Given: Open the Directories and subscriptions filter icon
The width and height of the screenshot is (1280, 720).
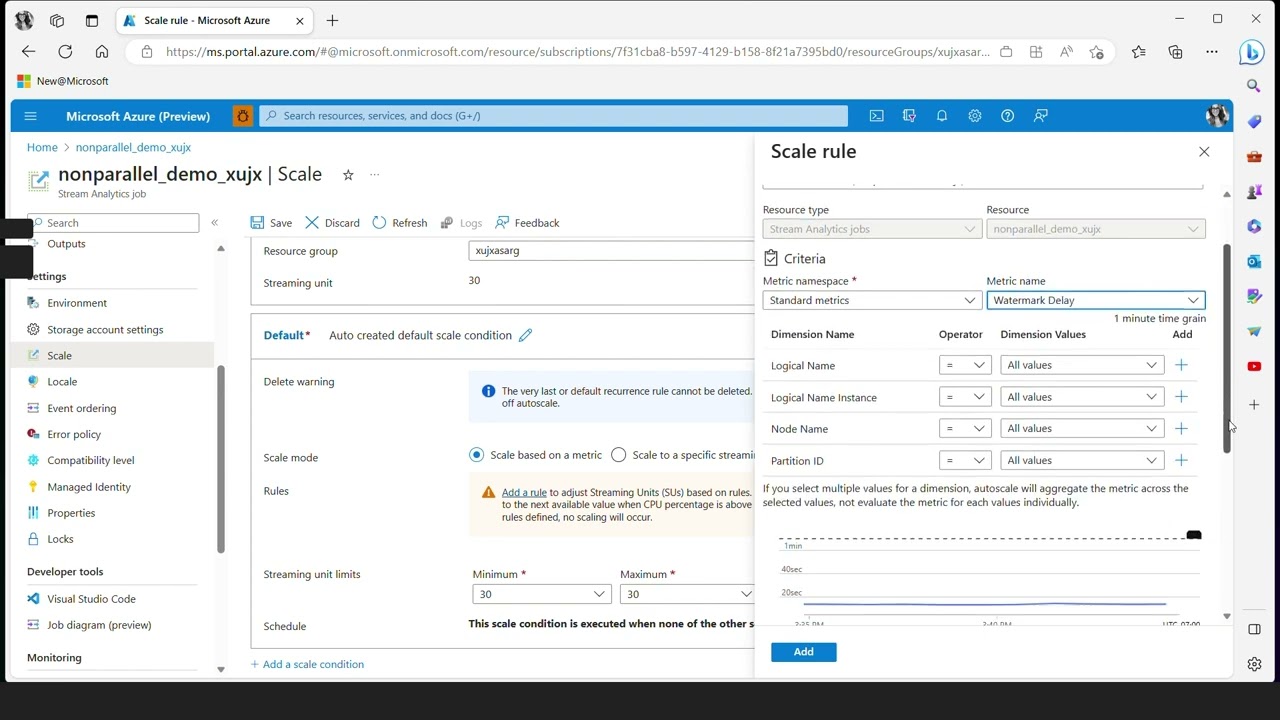Looking at the screenshot, I should coord(909,116).
